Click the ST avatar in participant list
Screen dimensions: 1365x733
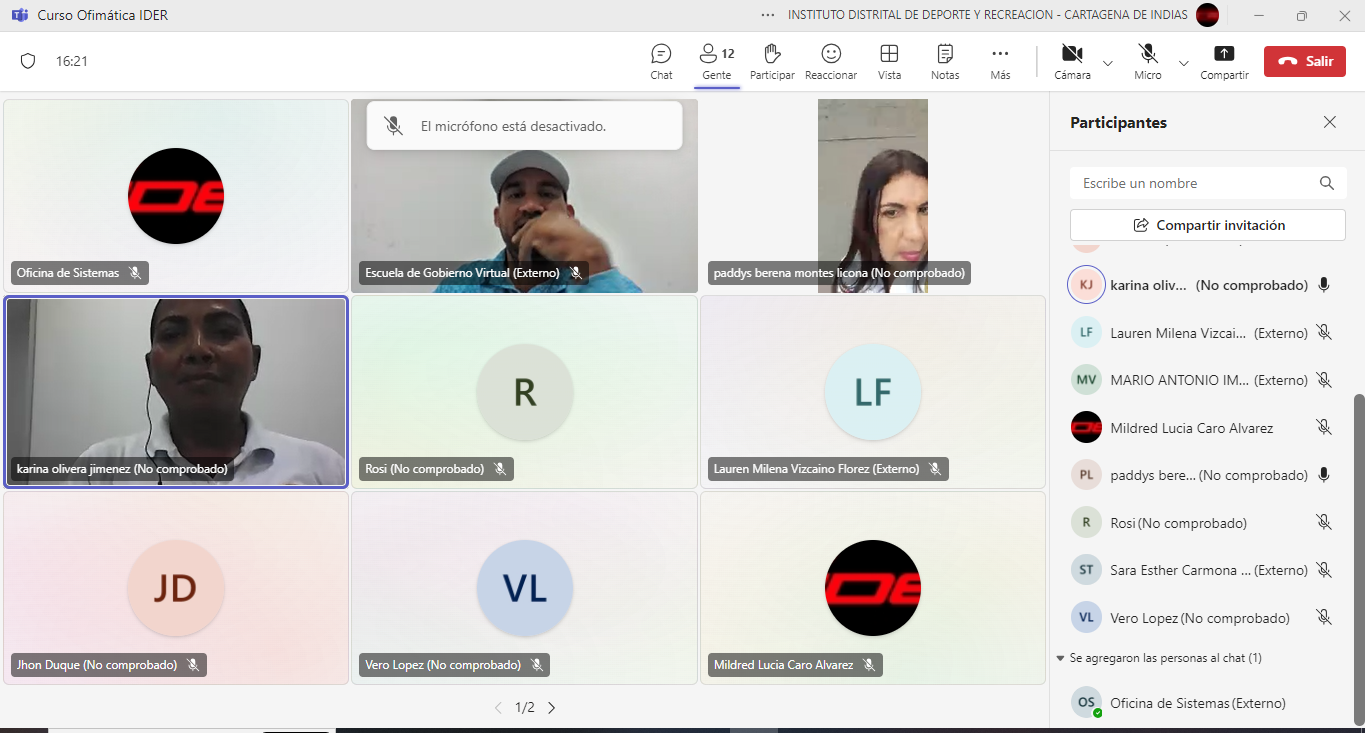[x=1086, y=570]
